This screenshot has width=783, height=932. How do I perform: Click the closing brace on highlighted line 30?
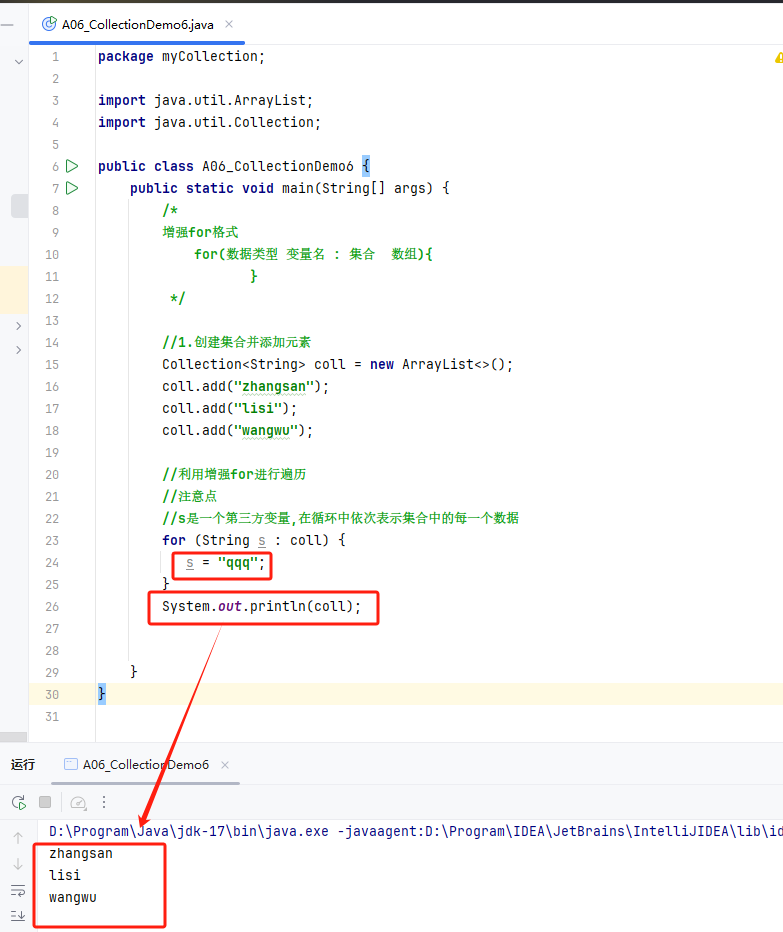[x=102, y=694]
